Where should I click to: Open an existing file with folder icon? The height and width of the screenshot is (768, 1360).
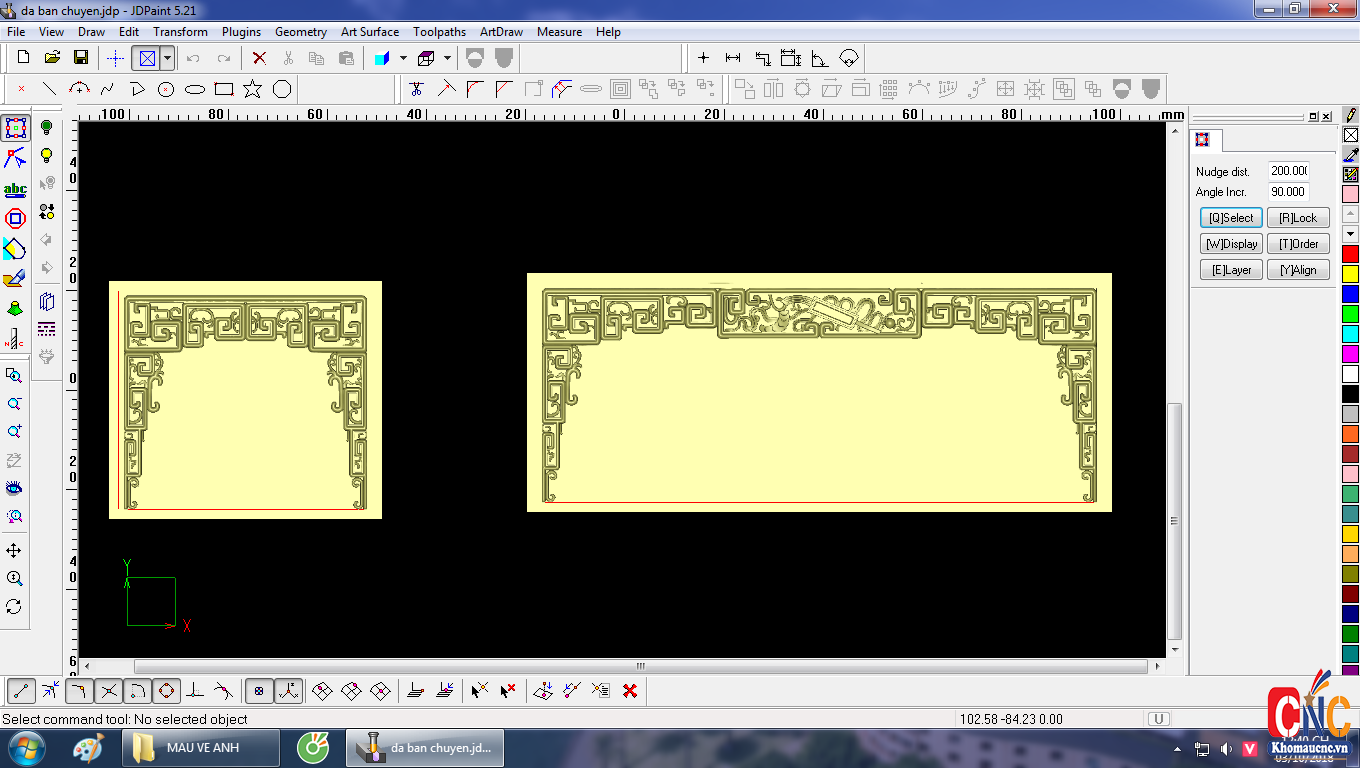point(52,58)
